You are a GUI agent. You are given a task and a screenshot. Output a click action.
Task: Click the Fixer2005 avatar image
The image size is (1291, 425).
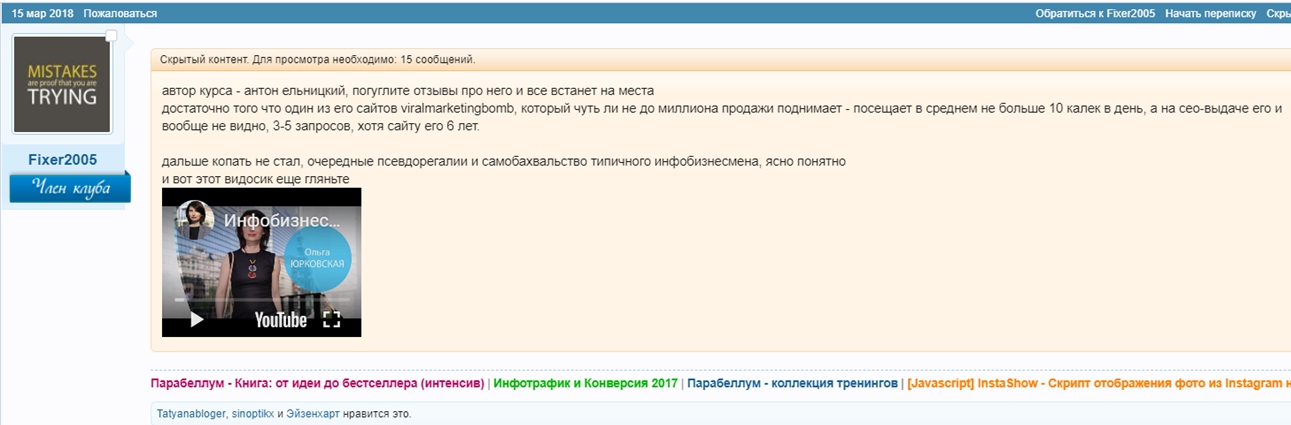[x=62, y=86]
